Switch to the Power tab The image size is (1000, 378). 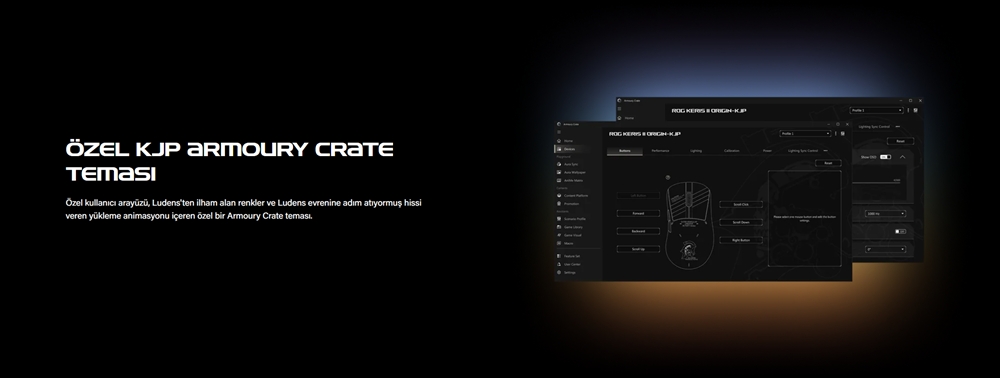click(767, 151)
